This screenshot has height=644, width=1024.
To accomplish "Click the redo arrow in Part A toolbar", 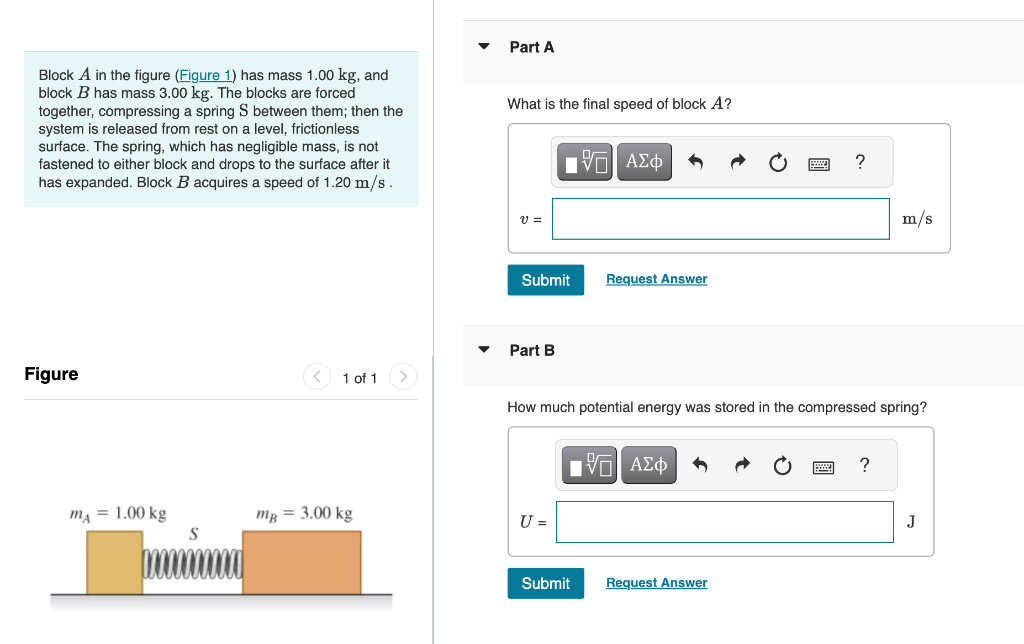I will coord(738,161).
